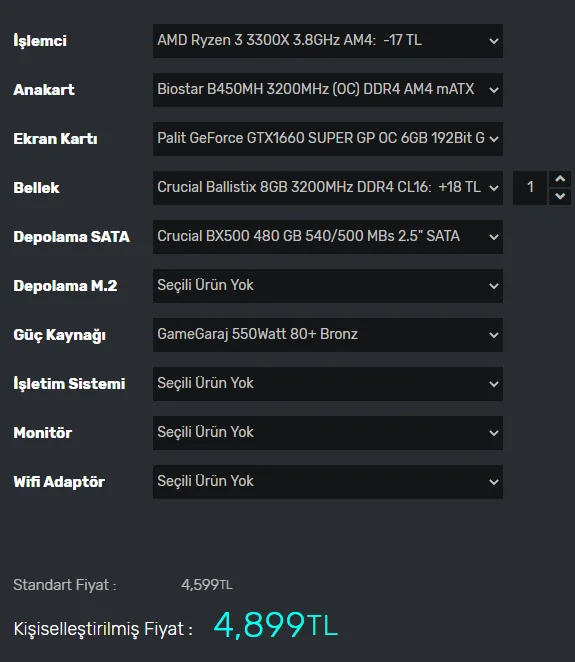Open the Wifi Adaptör dropdown

328,482
